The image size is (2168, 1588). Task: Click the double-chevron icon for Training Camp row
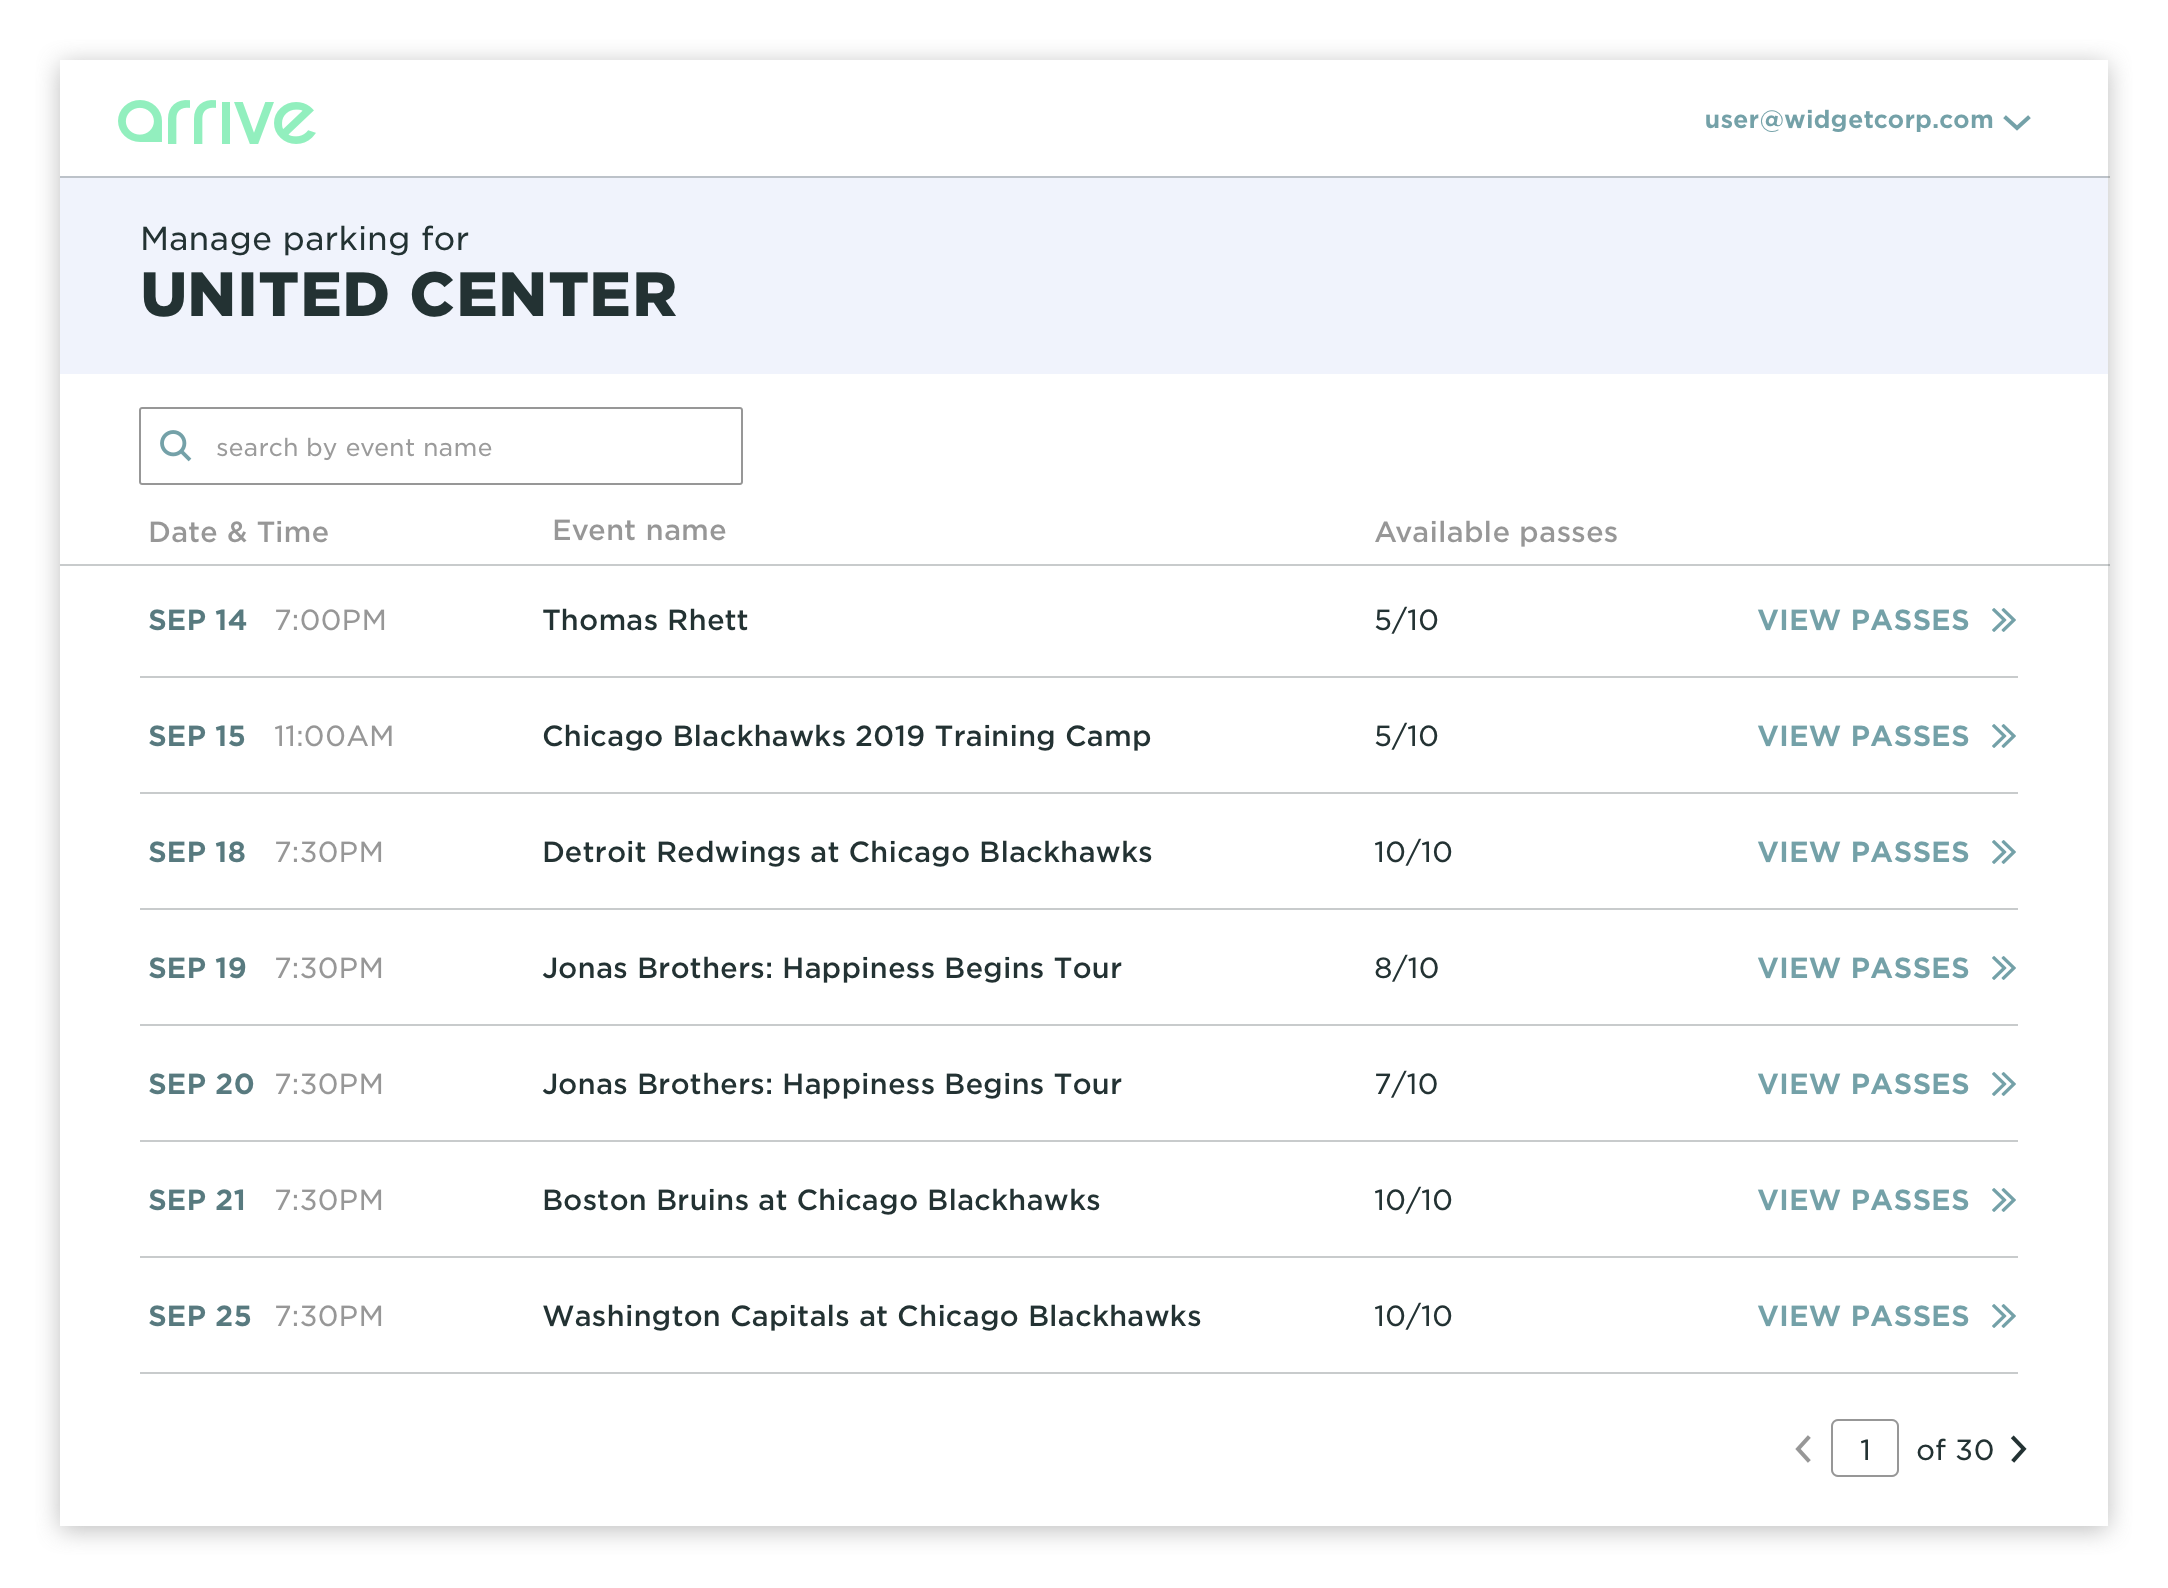[x=2003, y=736]
